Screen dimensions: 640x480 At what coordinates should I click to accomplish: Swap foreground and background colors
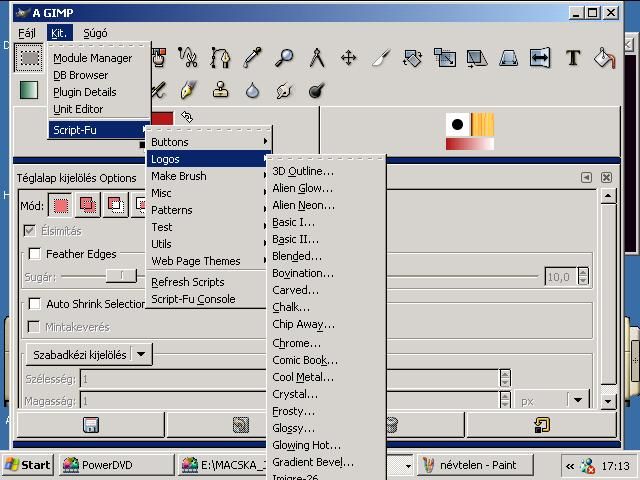coord(187,117)
